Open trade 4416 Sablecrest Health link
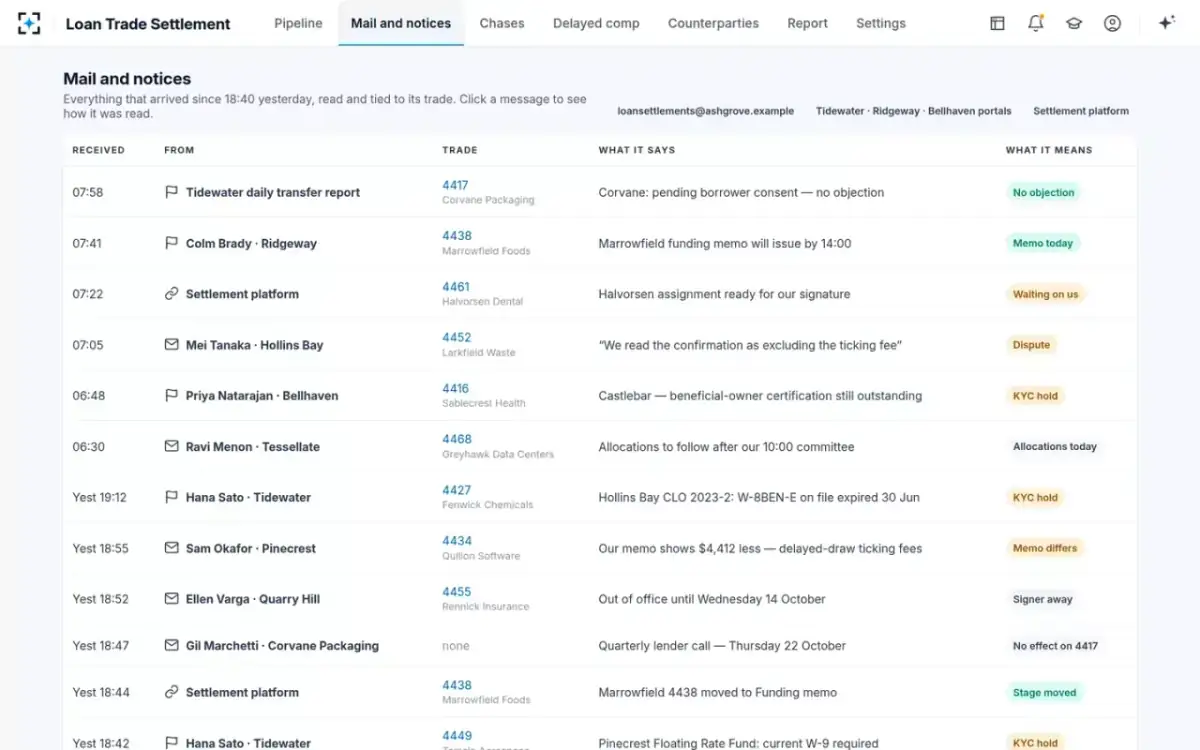 [456, 389]
